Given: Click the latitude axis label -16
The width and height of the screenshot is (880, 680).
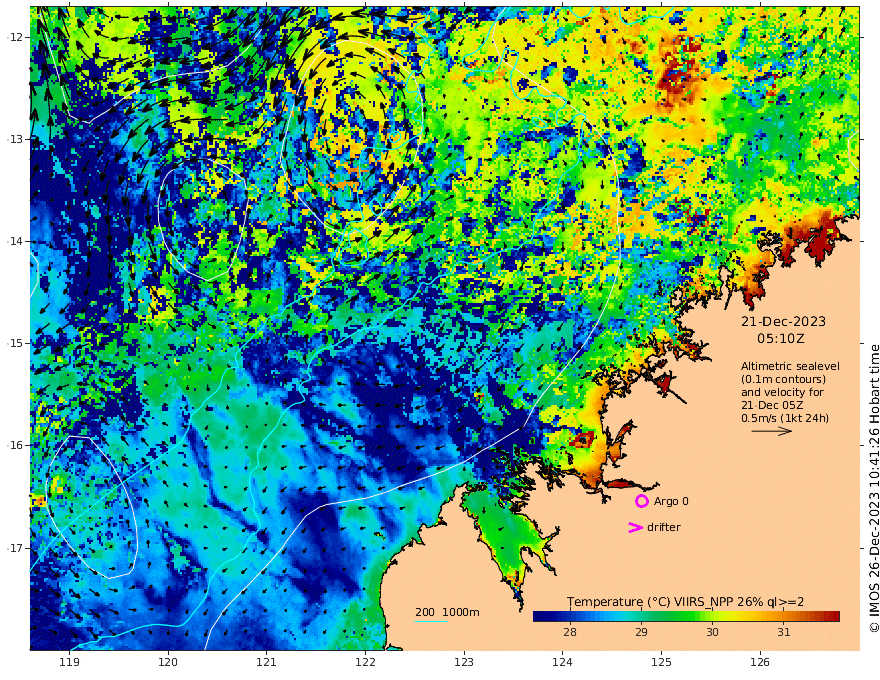Looking at the screenshot, I should click(x=15, y=445).
